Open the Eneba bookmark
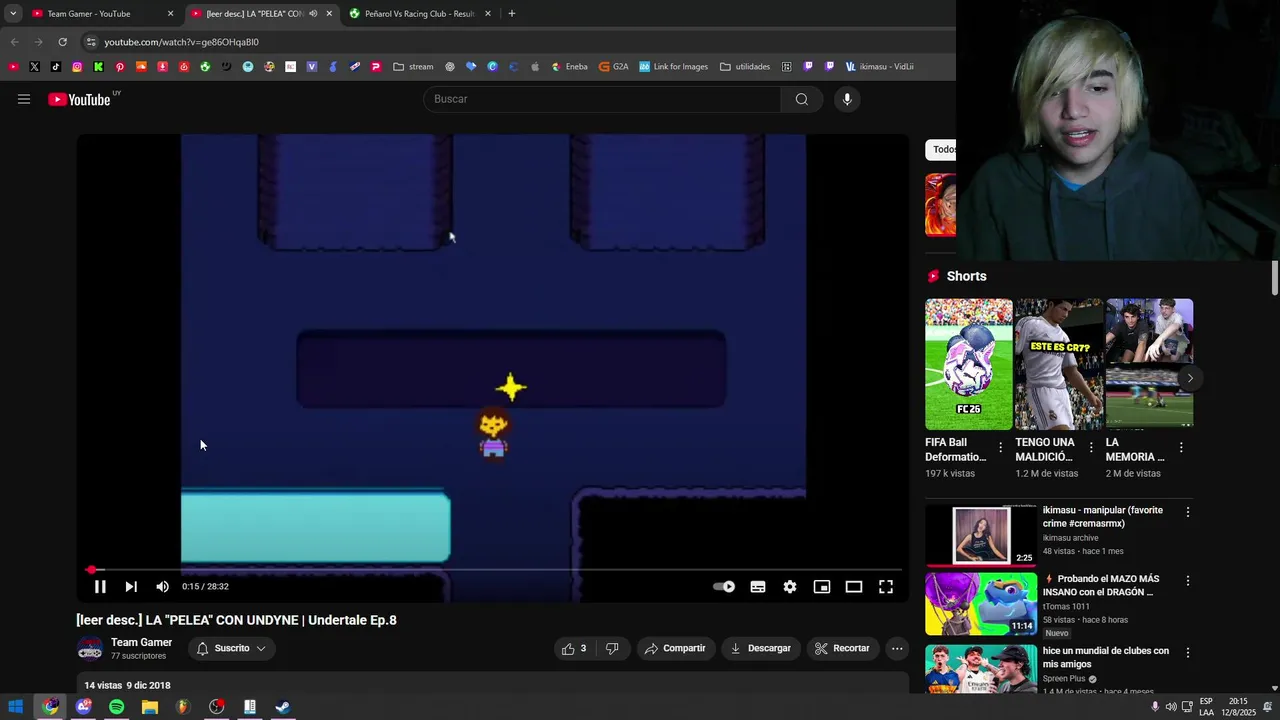Image resolution: width=1280 pixels, height=720 pixels. point(569,67)
